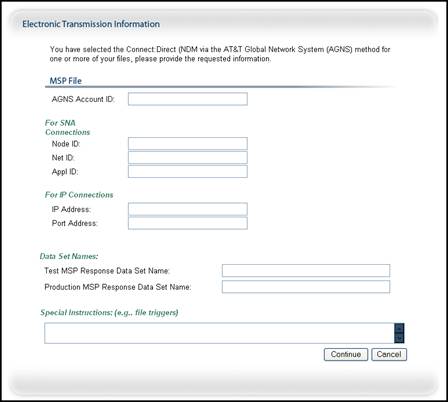Focus Test MSP Response Data Set Name field
448x402 pixels.
pos(306,270)
